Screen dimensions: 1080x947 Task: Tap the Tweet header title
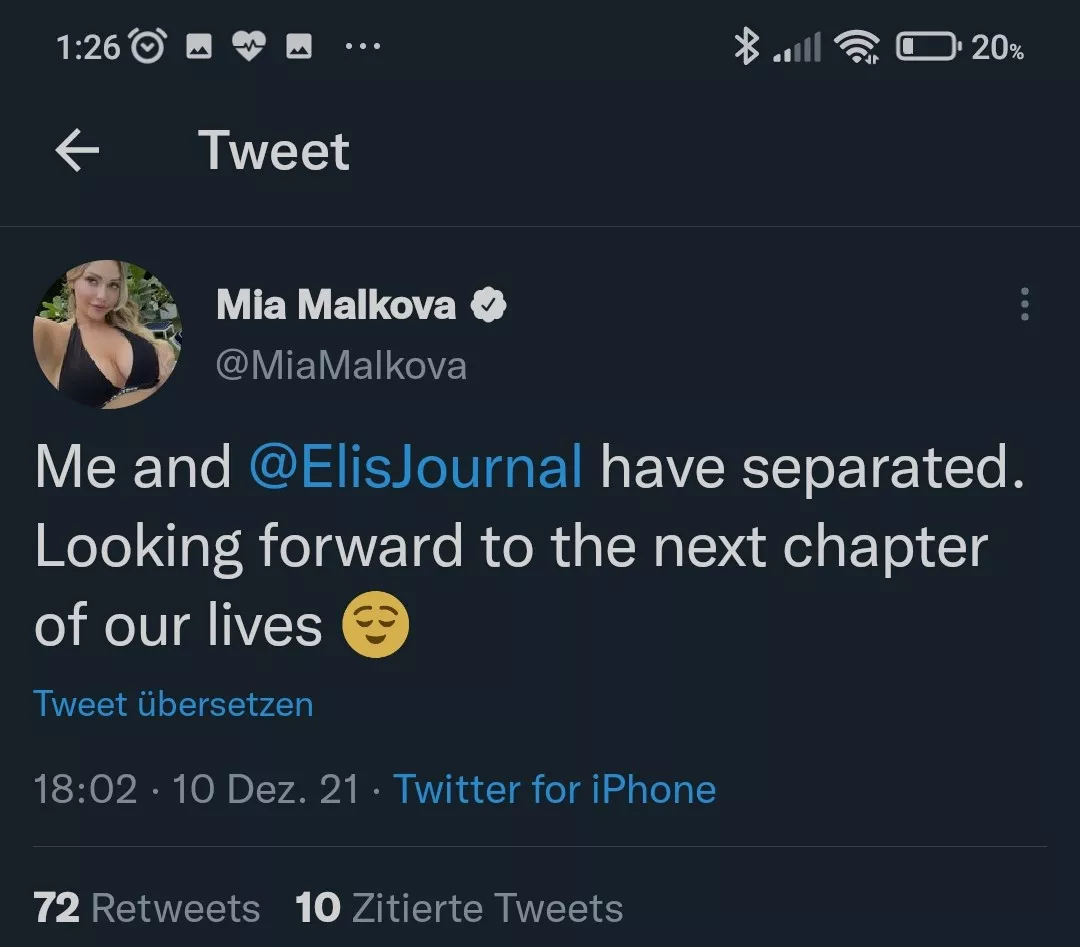(275, 150)
